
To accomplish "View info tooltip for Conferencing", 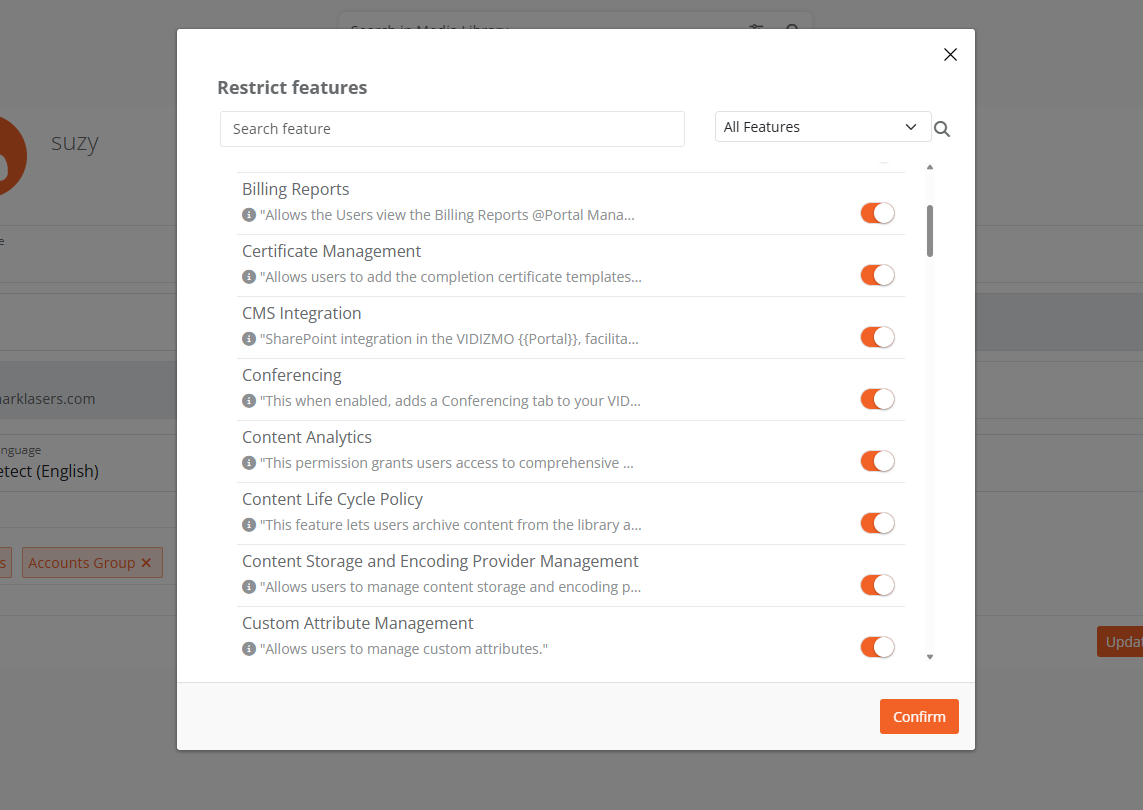I will [247, 400].
